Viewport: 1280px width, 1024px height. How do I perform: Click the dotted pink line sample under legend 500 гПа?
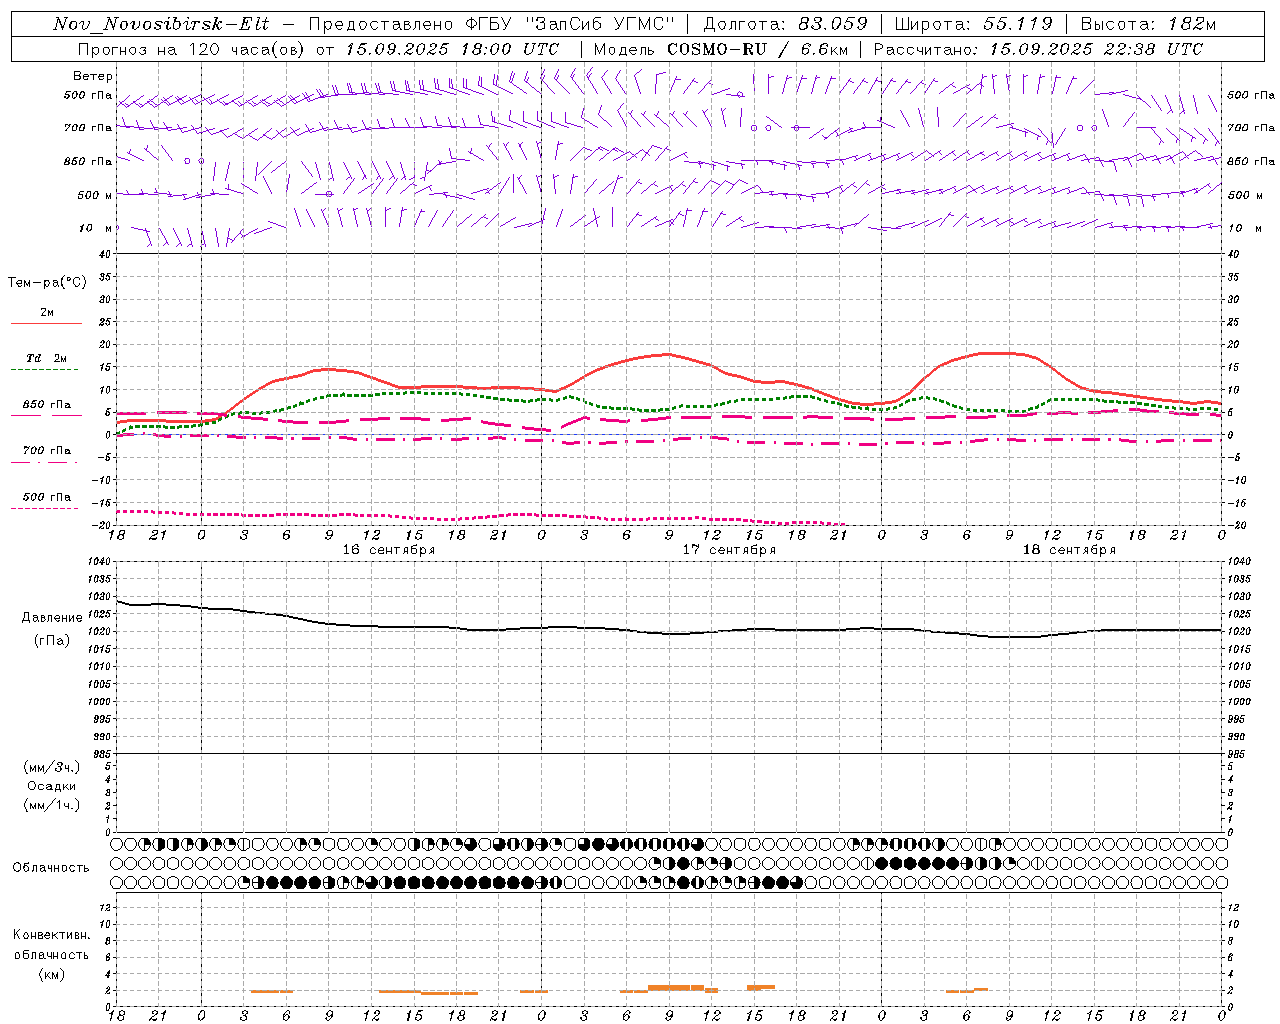(x=44, y=508)
